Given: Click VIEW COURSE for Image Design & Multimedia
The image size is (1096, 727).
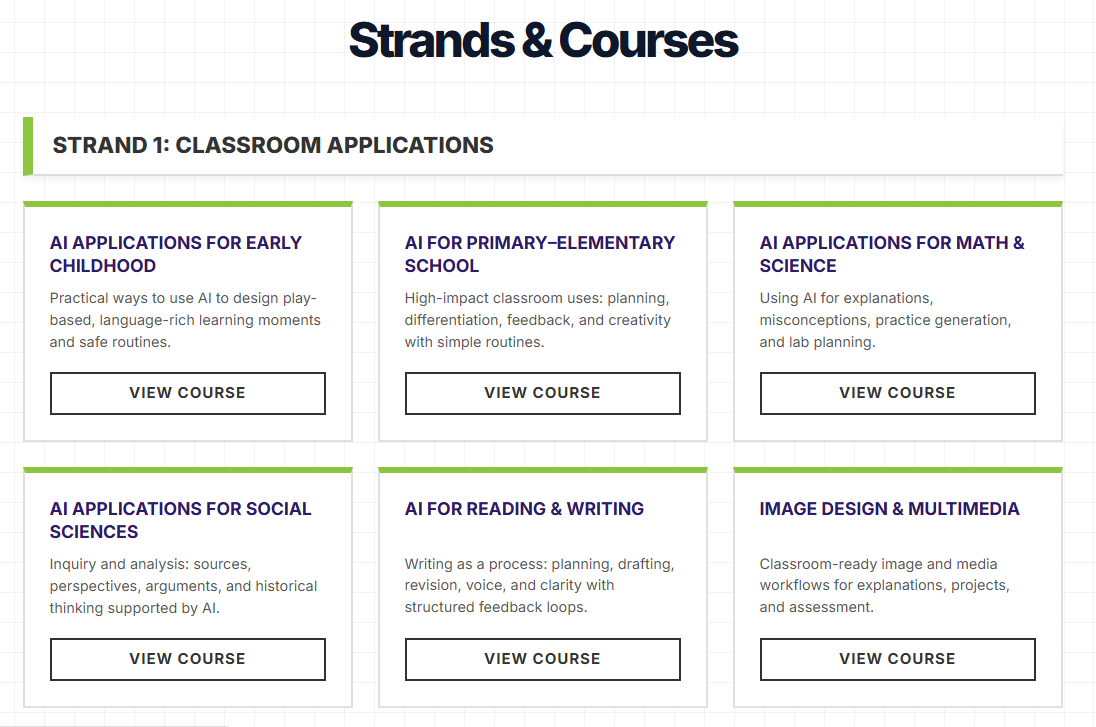Looking at the screenshot, I should (897, 659).
